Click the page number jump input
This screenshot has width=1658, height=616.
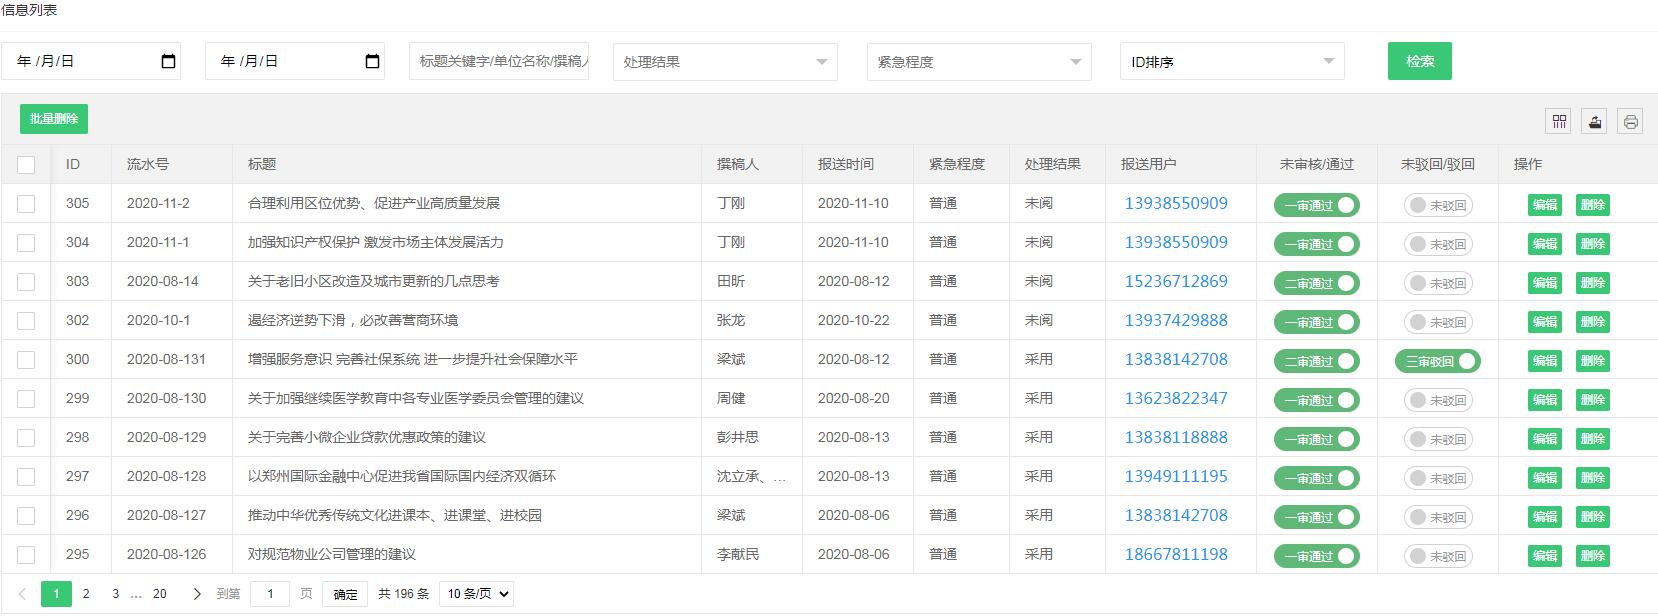[x=270, y=594]
